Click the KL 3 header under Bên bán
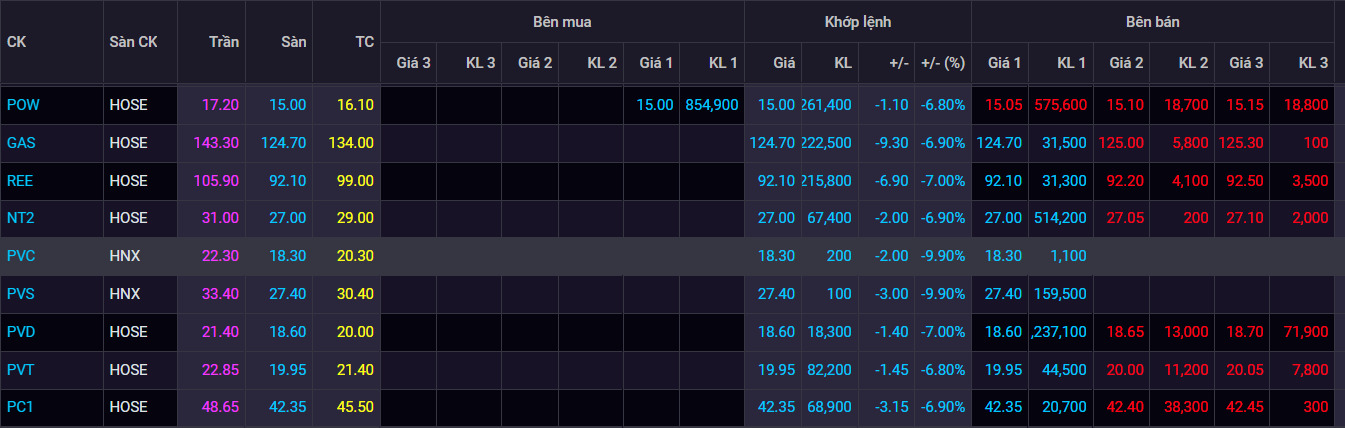The height and width of the screenshot is (428, 1345). (1313, 63)
